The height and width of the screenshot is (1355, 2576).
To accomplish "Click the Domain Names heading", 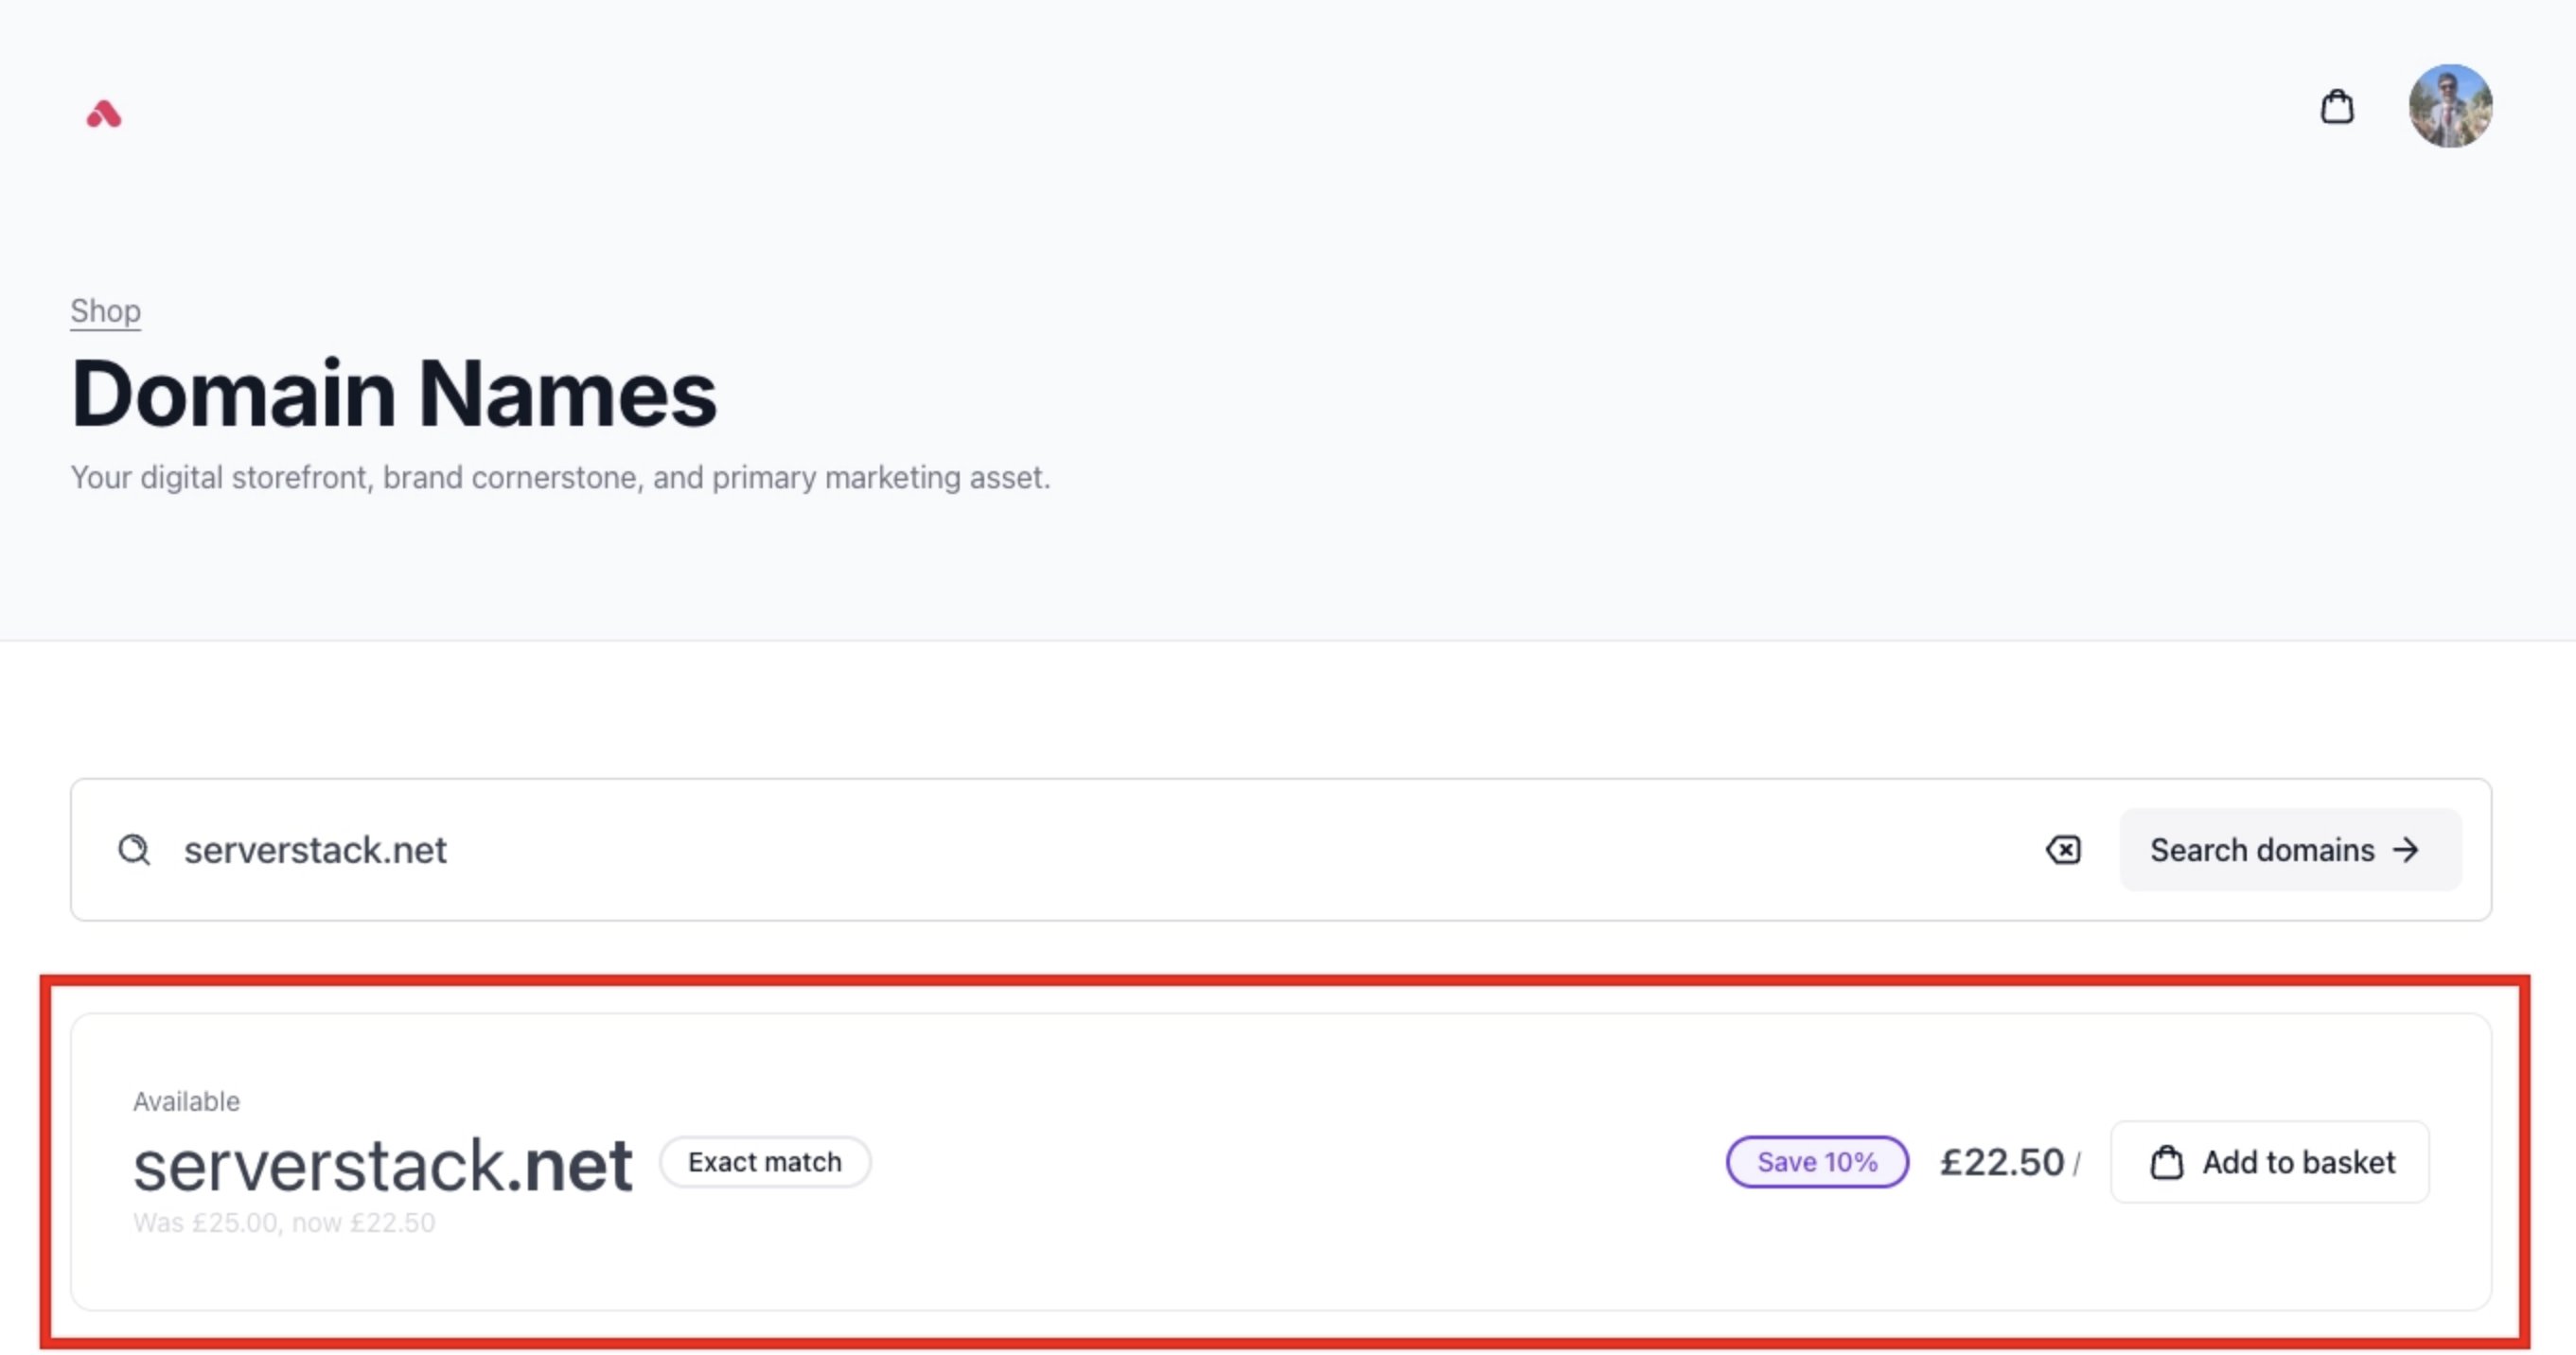I will (x=394, y=394).
